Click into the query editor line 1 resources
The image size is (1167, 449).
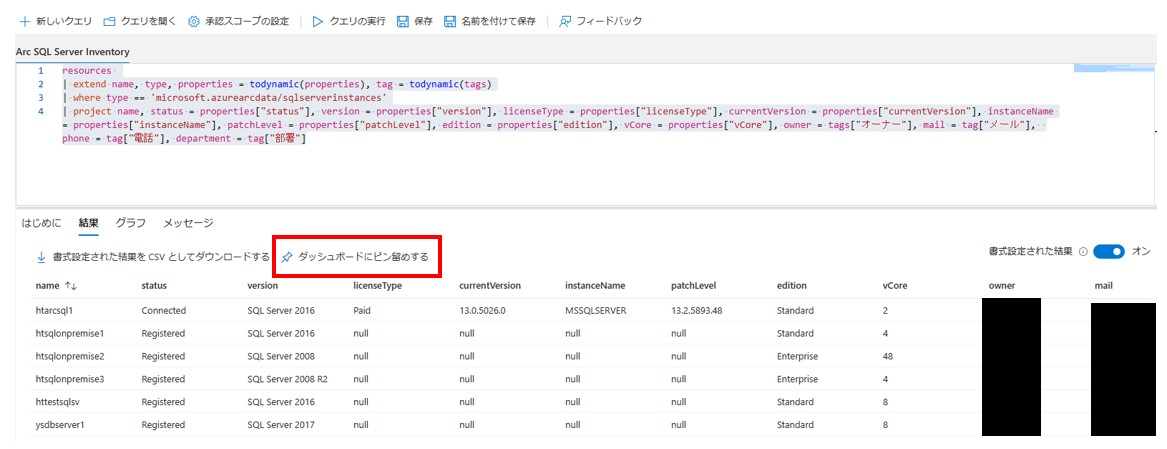click(86, 71)
